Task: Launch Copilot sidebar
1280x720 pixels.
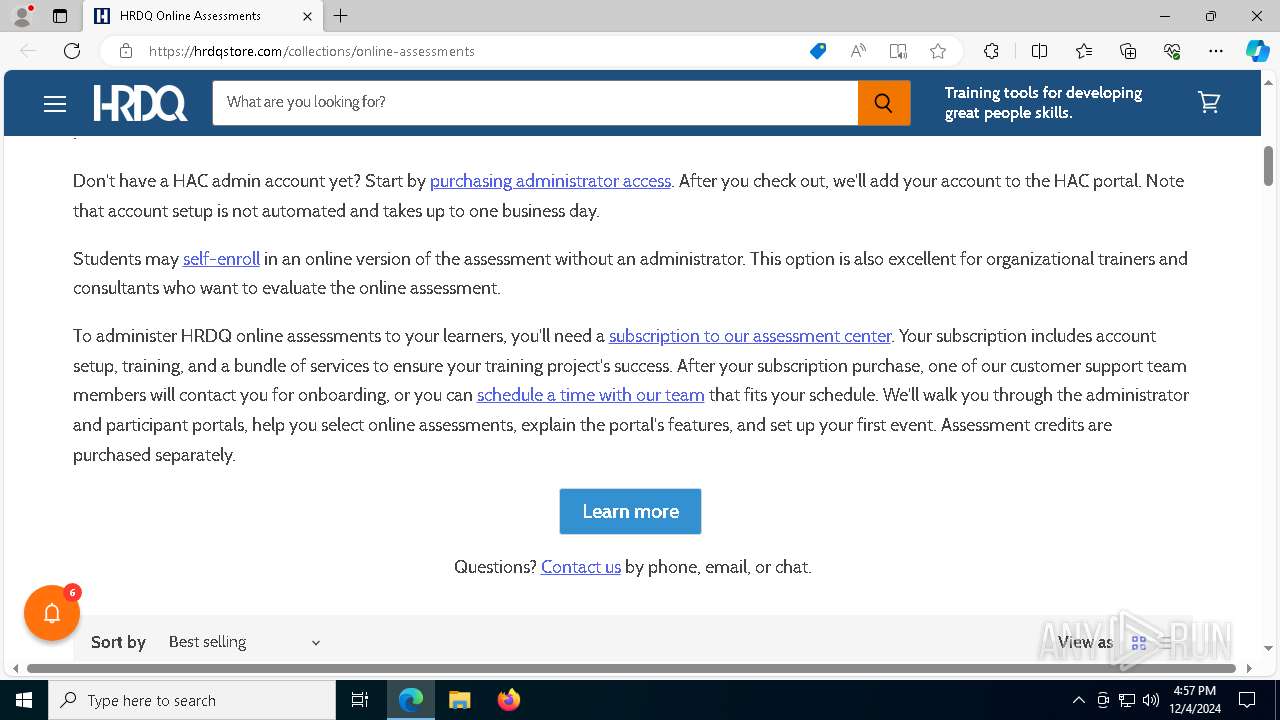Action: (x=1257, y=51)
